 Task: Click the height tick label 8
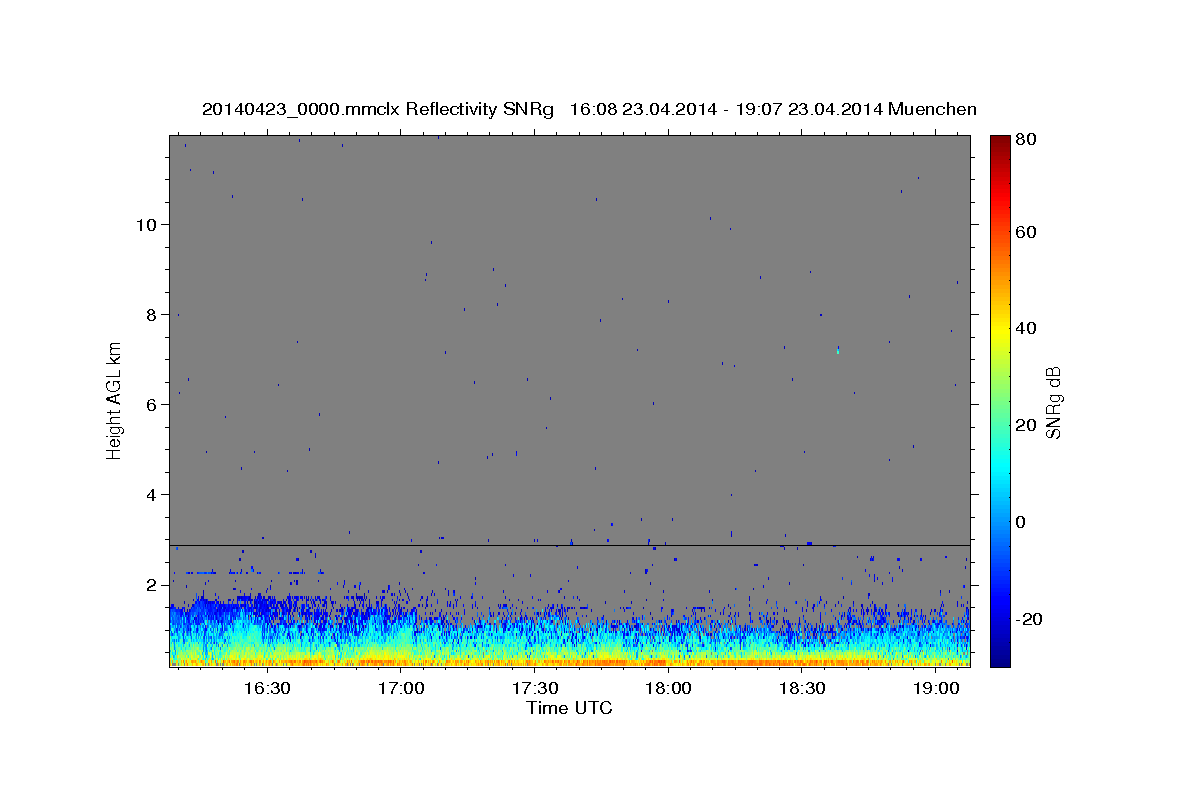tap(152, 314)
